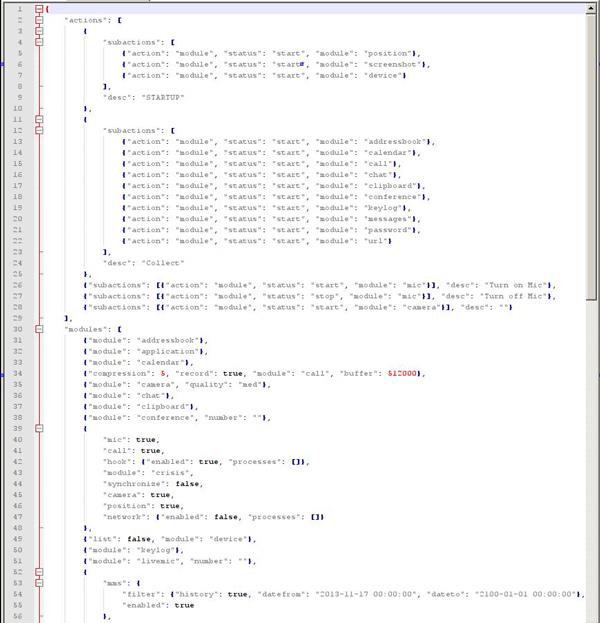Collapse the "modules" array fold on line 30

coord(39,327)
